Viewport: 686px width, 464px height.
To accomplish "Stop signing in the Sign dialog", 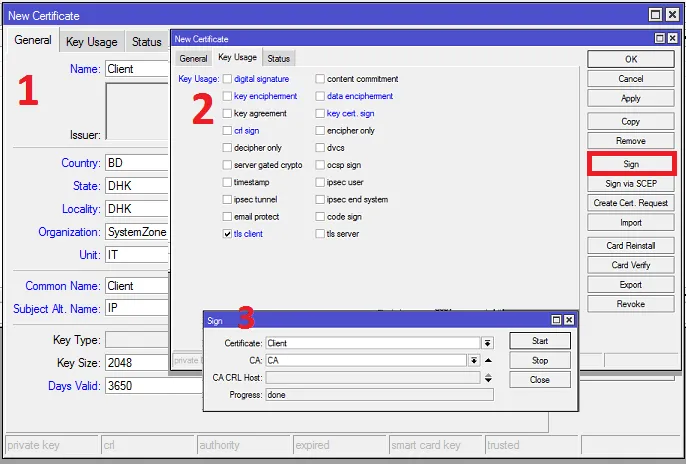I will (x=540, y=360).
